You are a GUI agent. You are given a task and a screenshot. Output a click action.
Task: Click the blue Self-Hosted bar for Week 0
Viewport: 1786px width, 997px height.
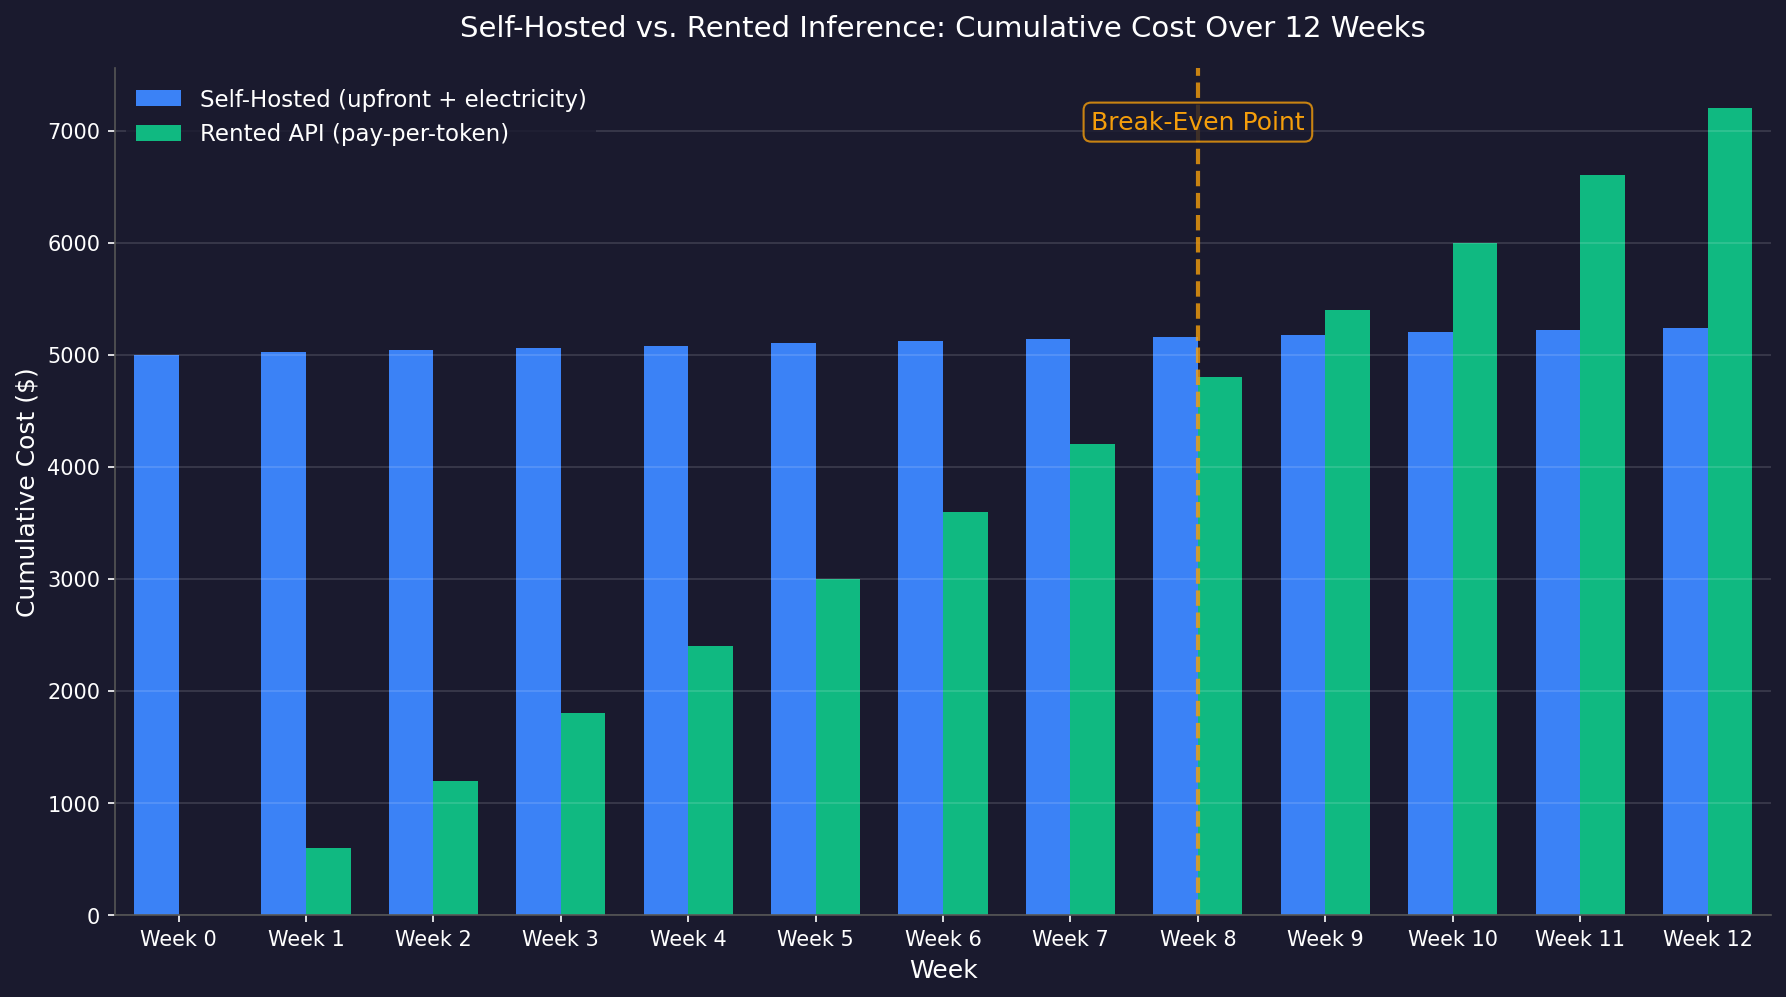156,635
